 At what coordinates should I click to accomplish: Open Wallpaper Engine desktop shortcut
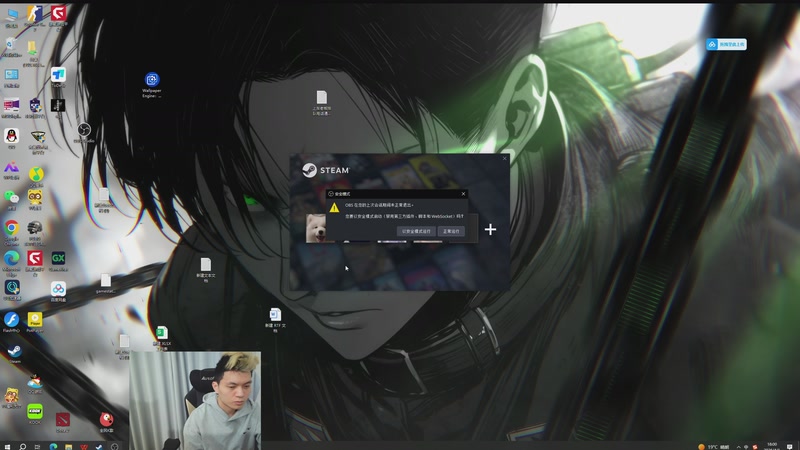(x=152, y=85)
